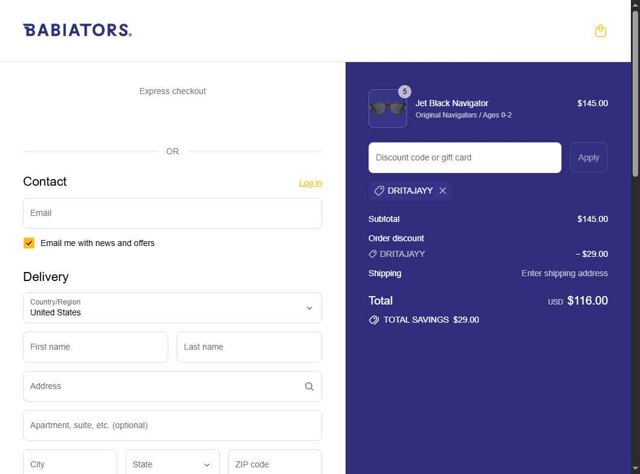640x474 pixels.
Task: Click the – $29.00 discount amount
Action: click(591, 254)
